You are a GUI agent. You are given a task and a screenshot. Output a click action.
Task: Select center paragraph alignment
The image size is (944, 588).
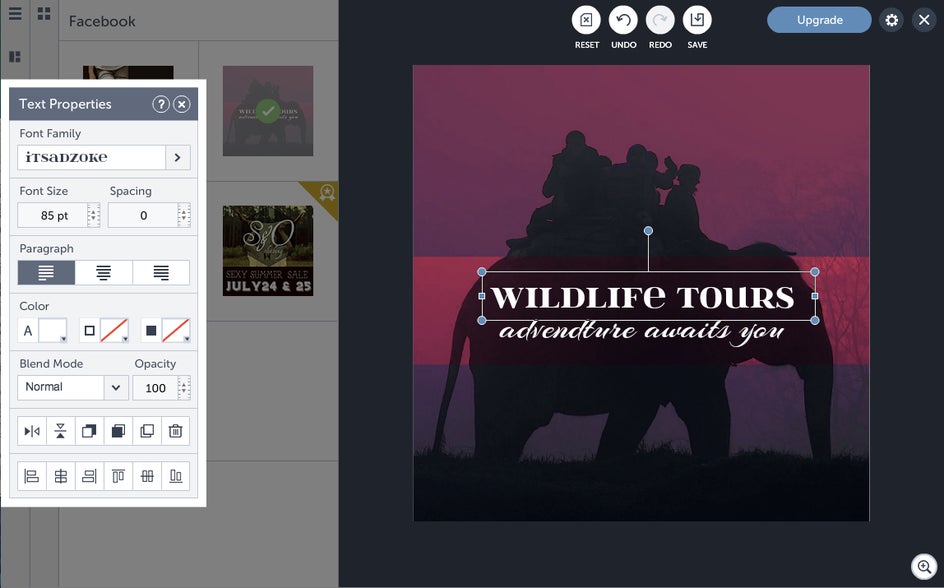pyautogui.click(x=104, y=273)
